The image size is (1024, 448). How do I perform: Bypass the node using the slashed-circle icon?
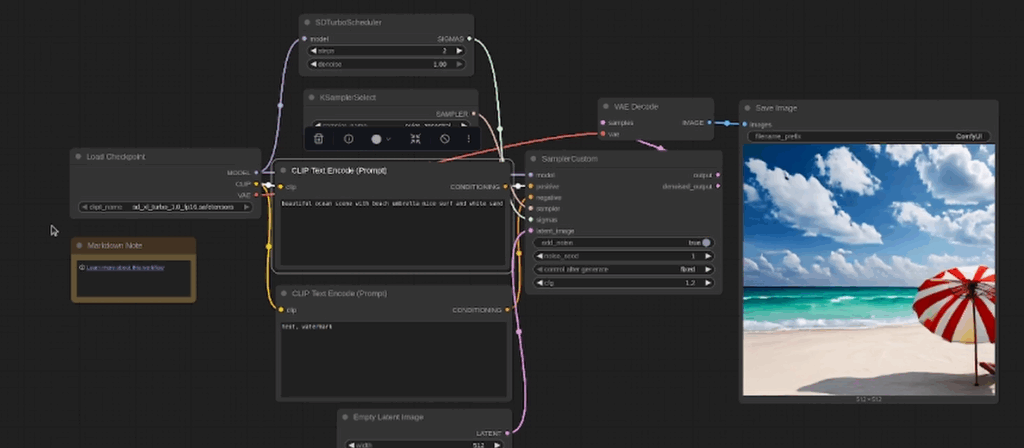pyautogui.click(x=445, y=139)
